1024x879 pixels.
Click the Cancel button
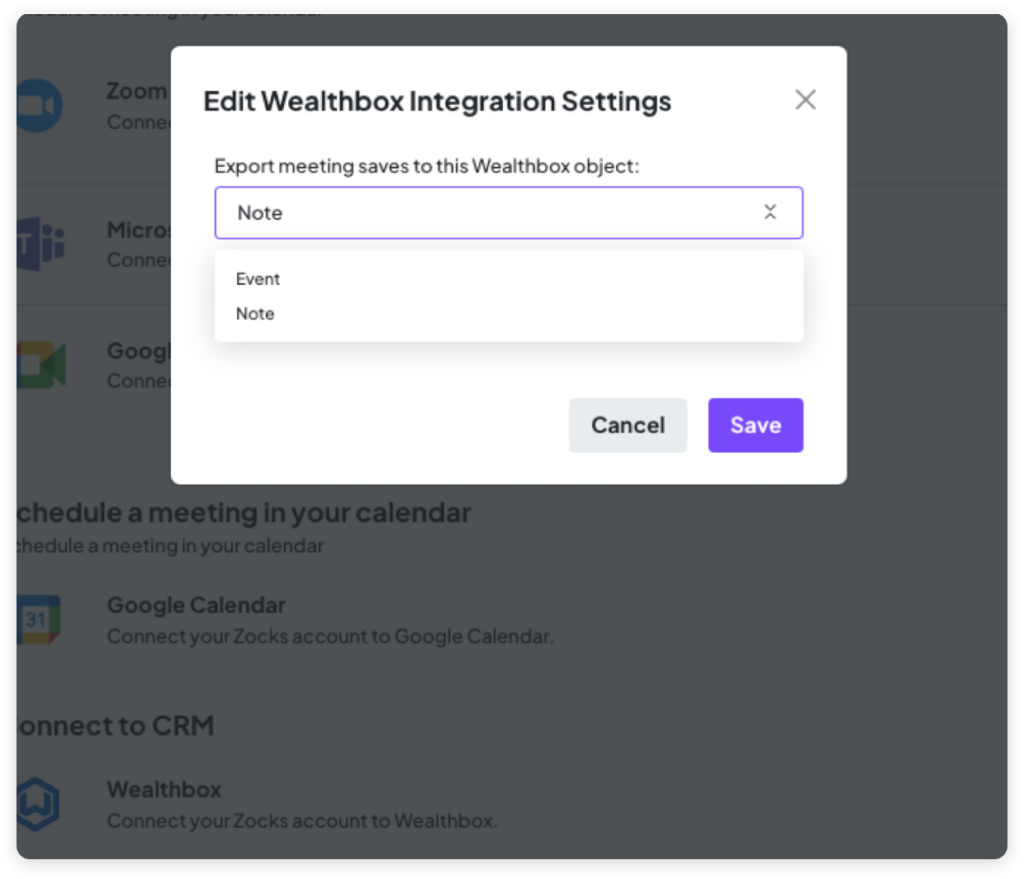628,425
